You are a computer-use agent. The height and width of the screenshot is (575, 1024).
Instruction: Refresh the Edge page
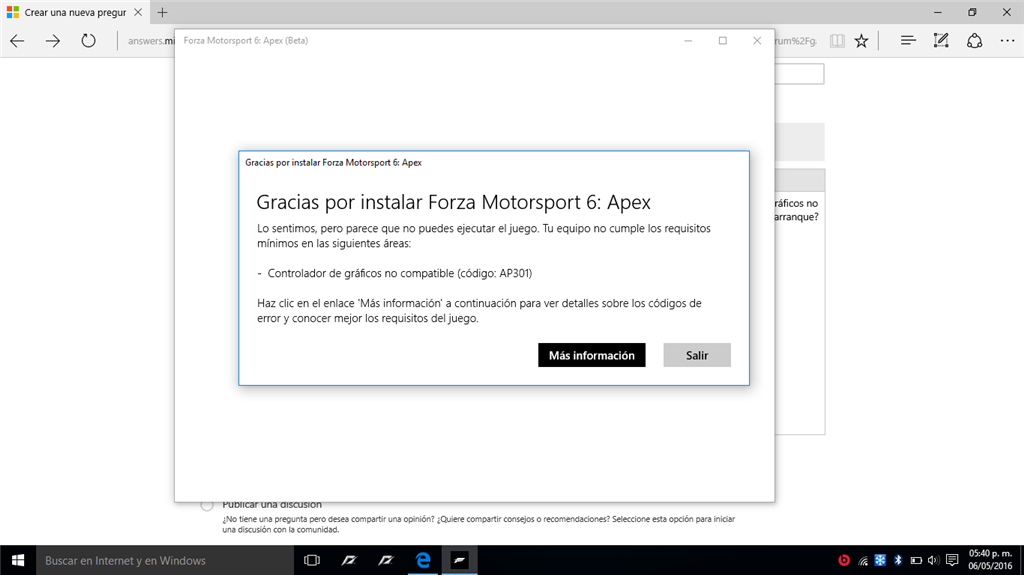point(88,41)
